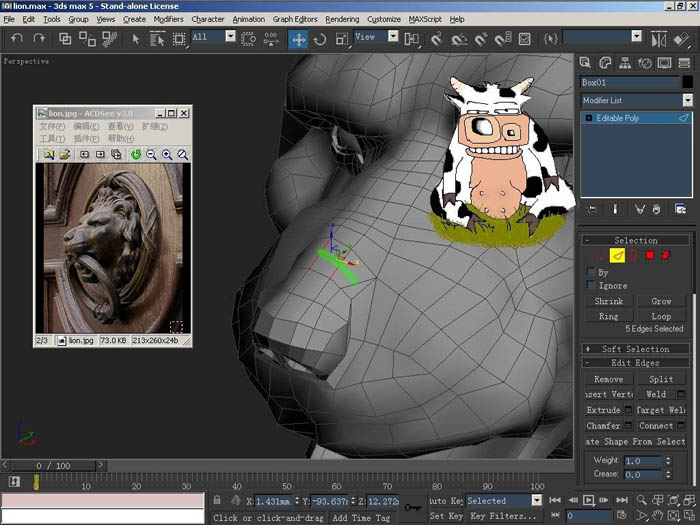Click the time slider showing 0 / 100
This screenshot has width=700, height=525.
pyautogui.click(x=53, y=466)
